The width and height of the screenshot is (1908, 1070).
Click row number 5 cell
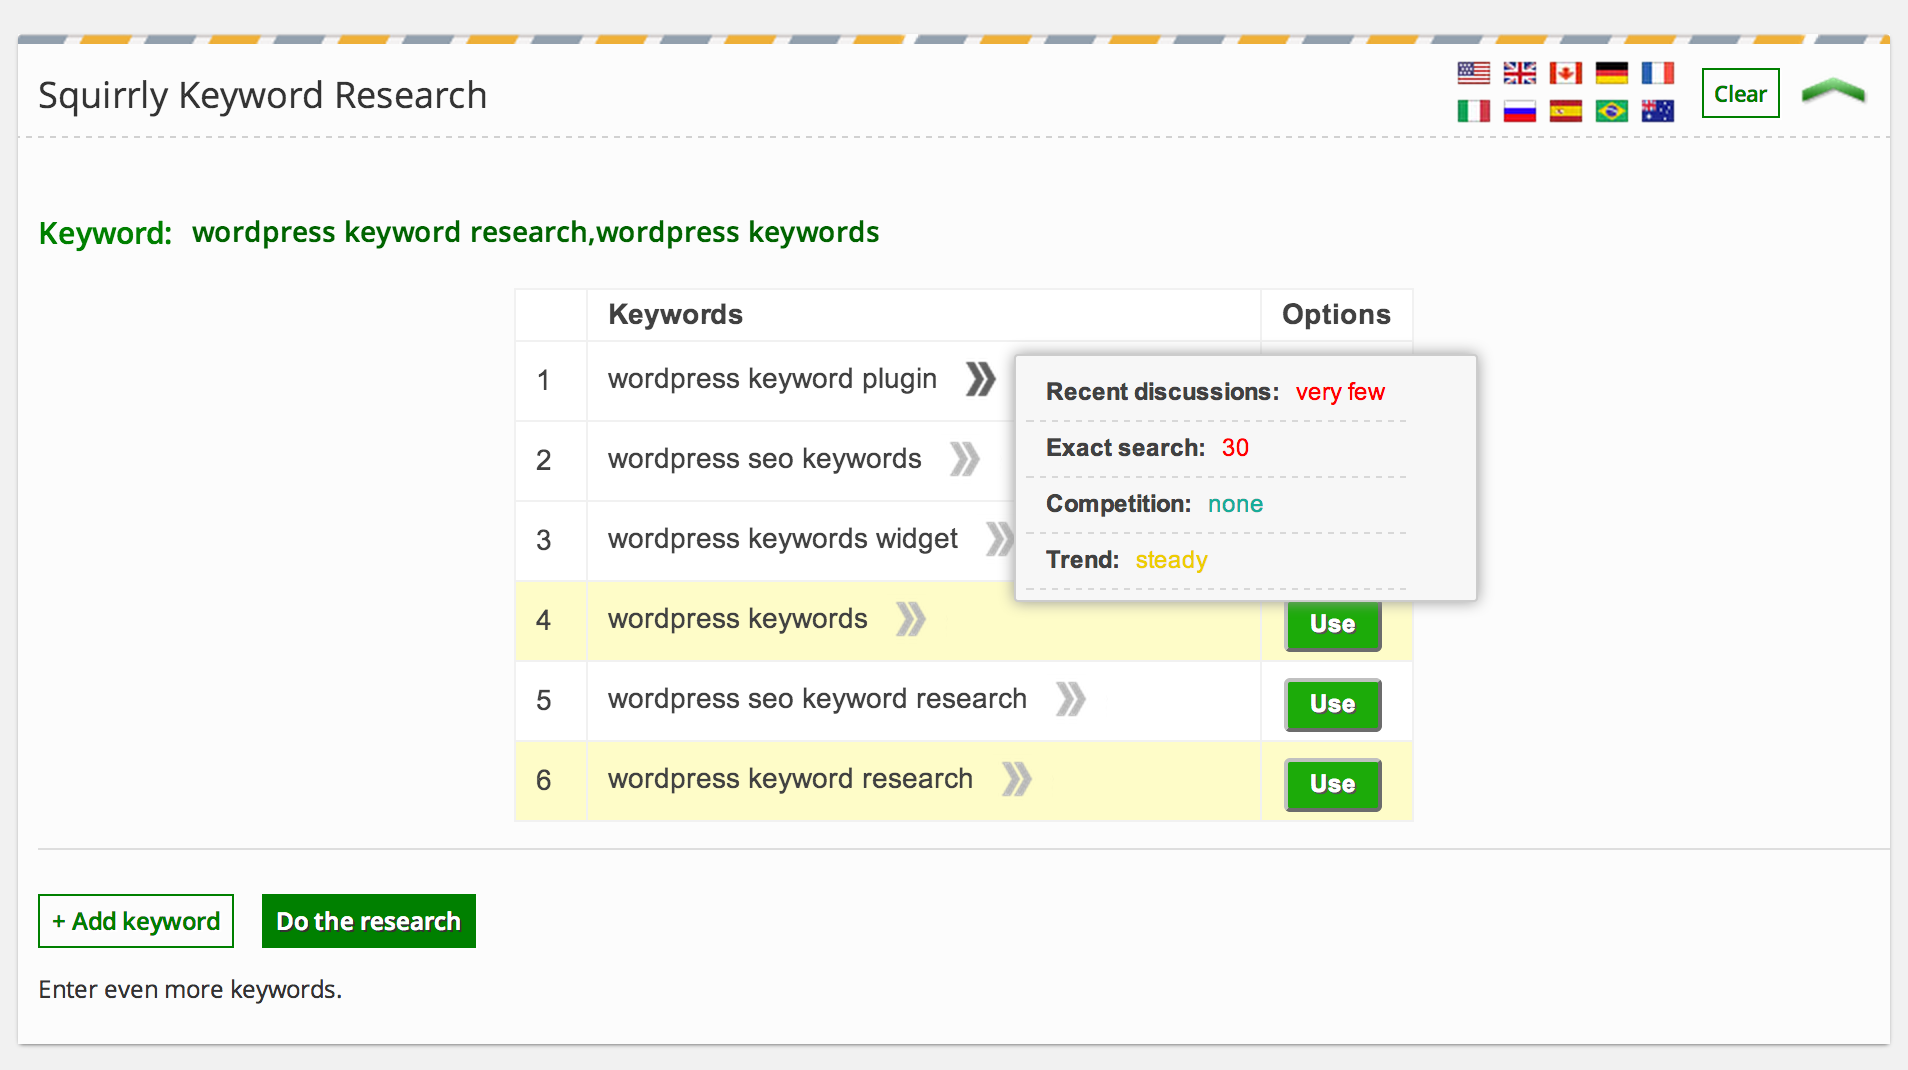(x=550, y=700)
